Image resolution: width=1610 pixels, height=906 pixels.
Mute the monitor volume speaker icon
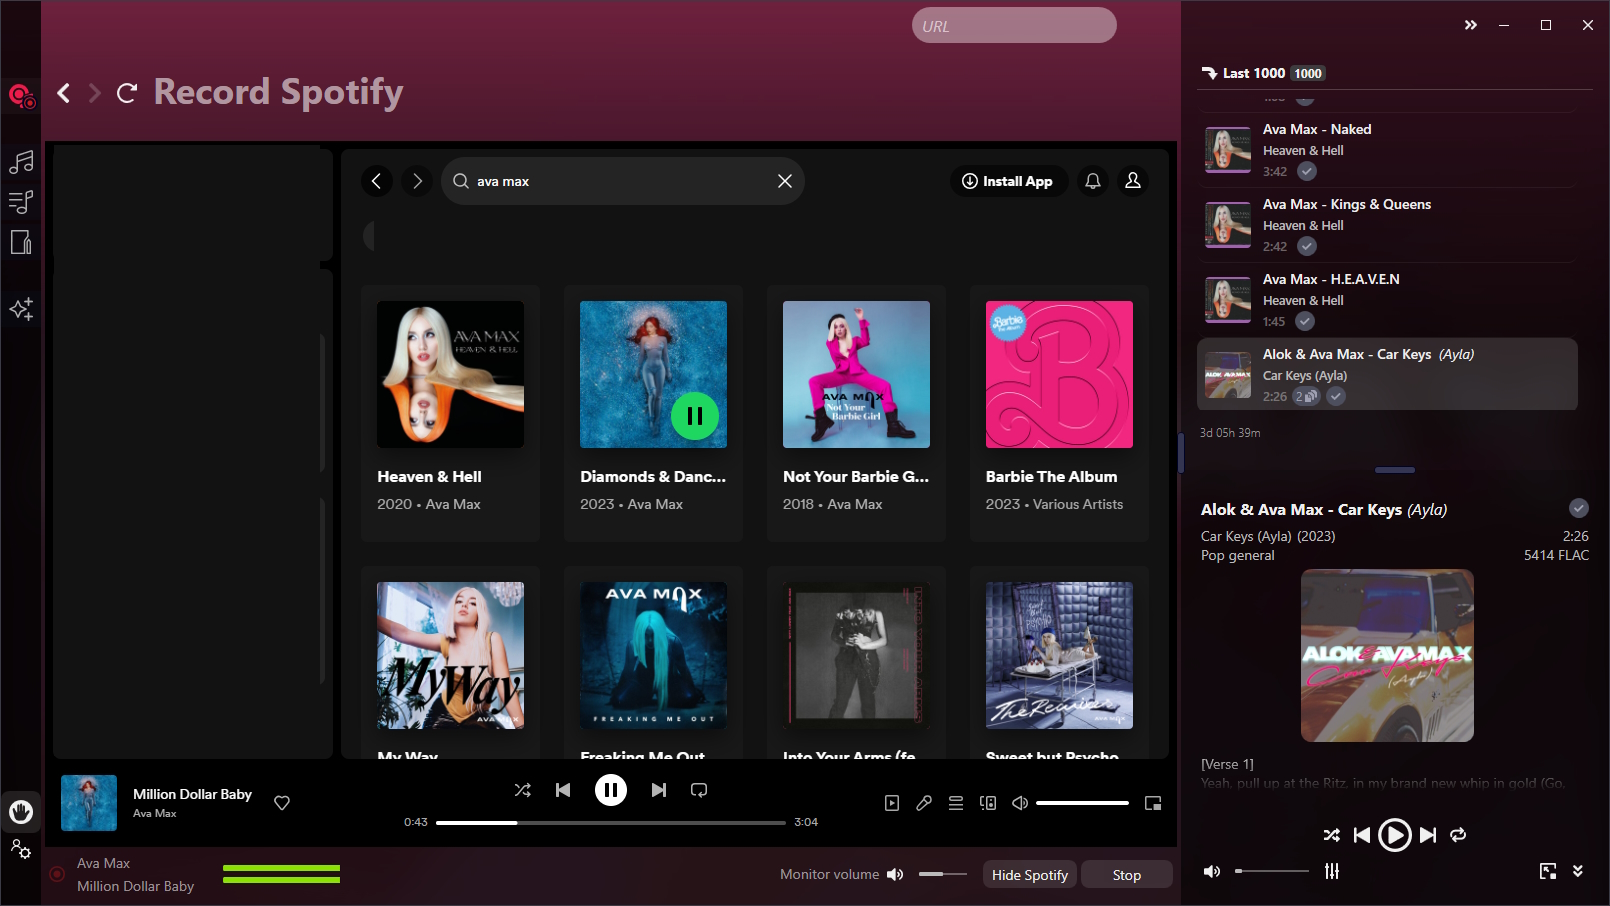tap(895, 874)
